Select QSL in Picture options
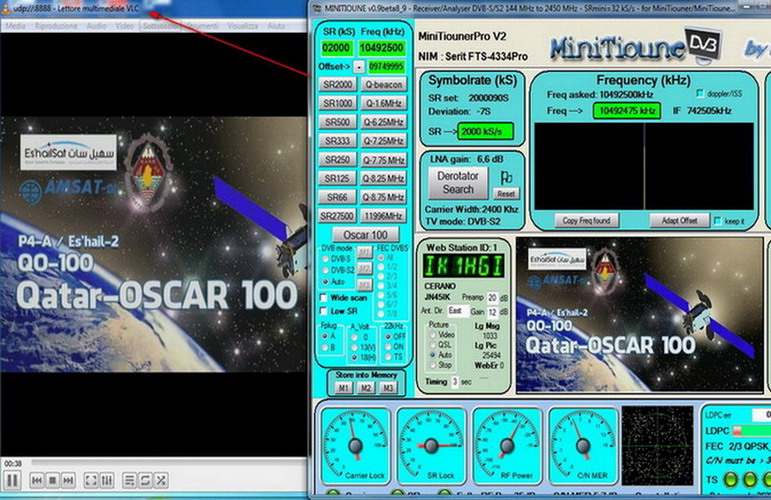The image size is (771, 500). click(x=433, y=345)
